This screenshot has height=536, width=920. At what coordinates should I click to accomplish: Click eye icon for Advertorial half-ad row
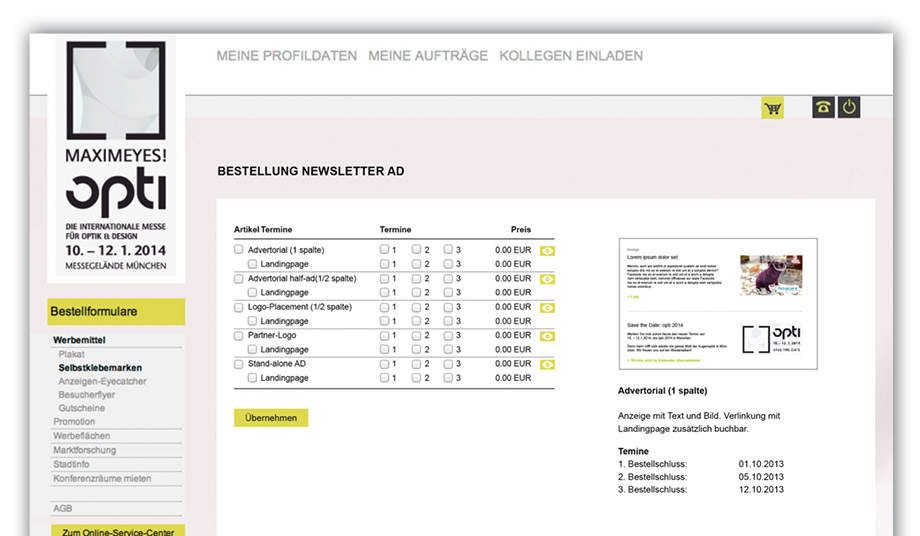click(x=547, y=279)
